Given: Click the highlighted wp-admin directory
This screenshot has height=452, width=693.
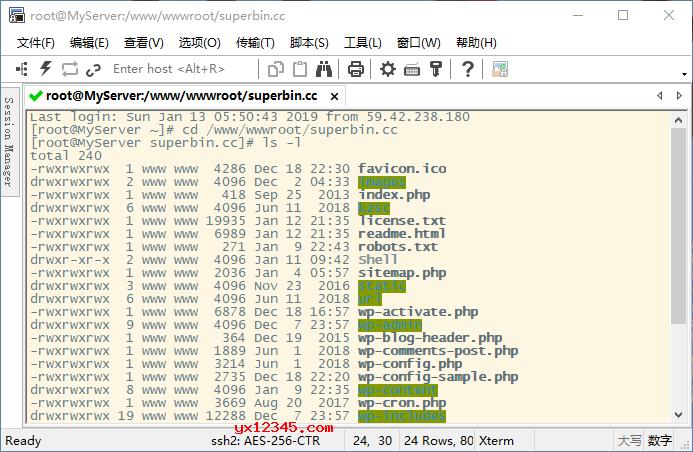Looking at the screenshot, I should point(390,325).
